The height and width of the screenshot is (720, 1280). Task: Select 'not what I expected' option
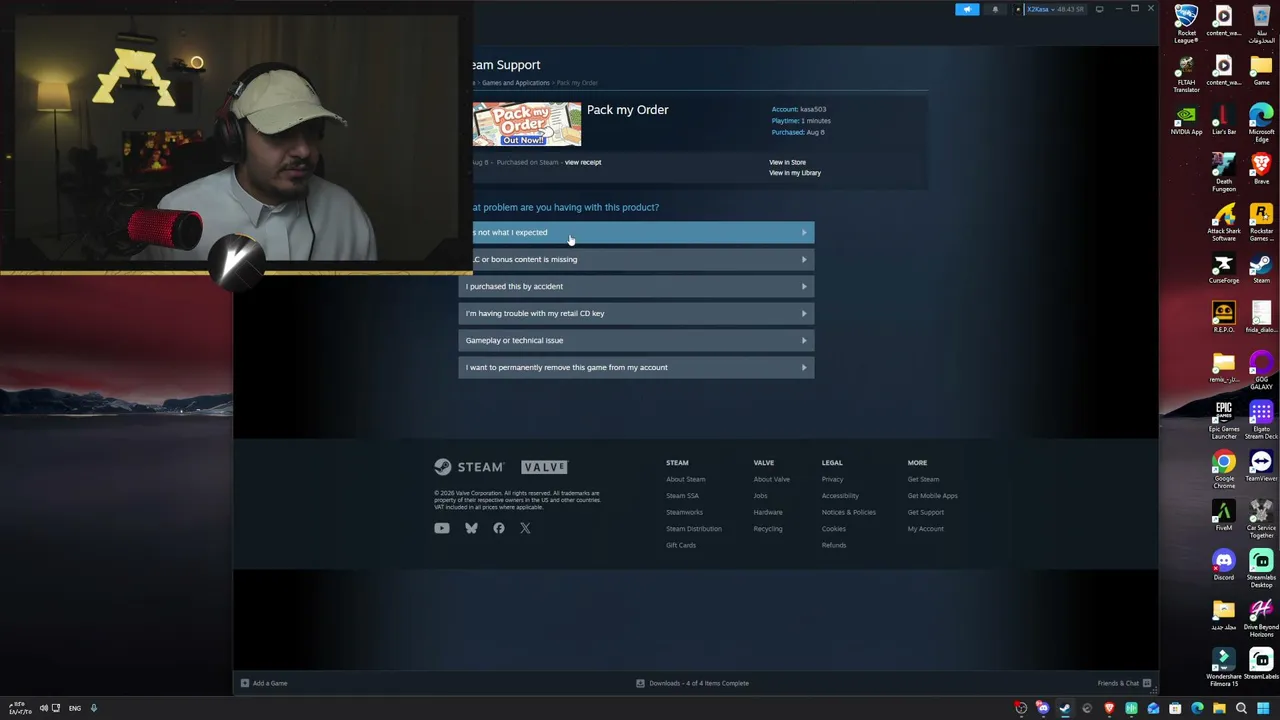643,232
